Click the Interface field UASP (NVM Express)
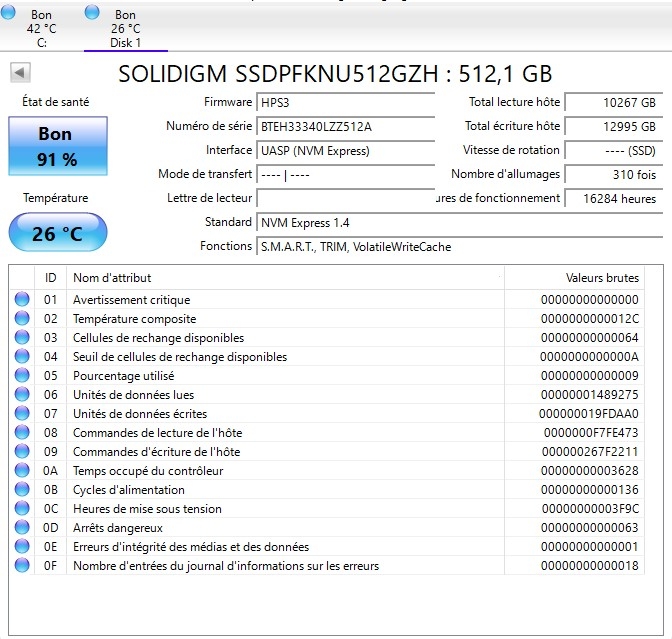 (x=345, y=150)
